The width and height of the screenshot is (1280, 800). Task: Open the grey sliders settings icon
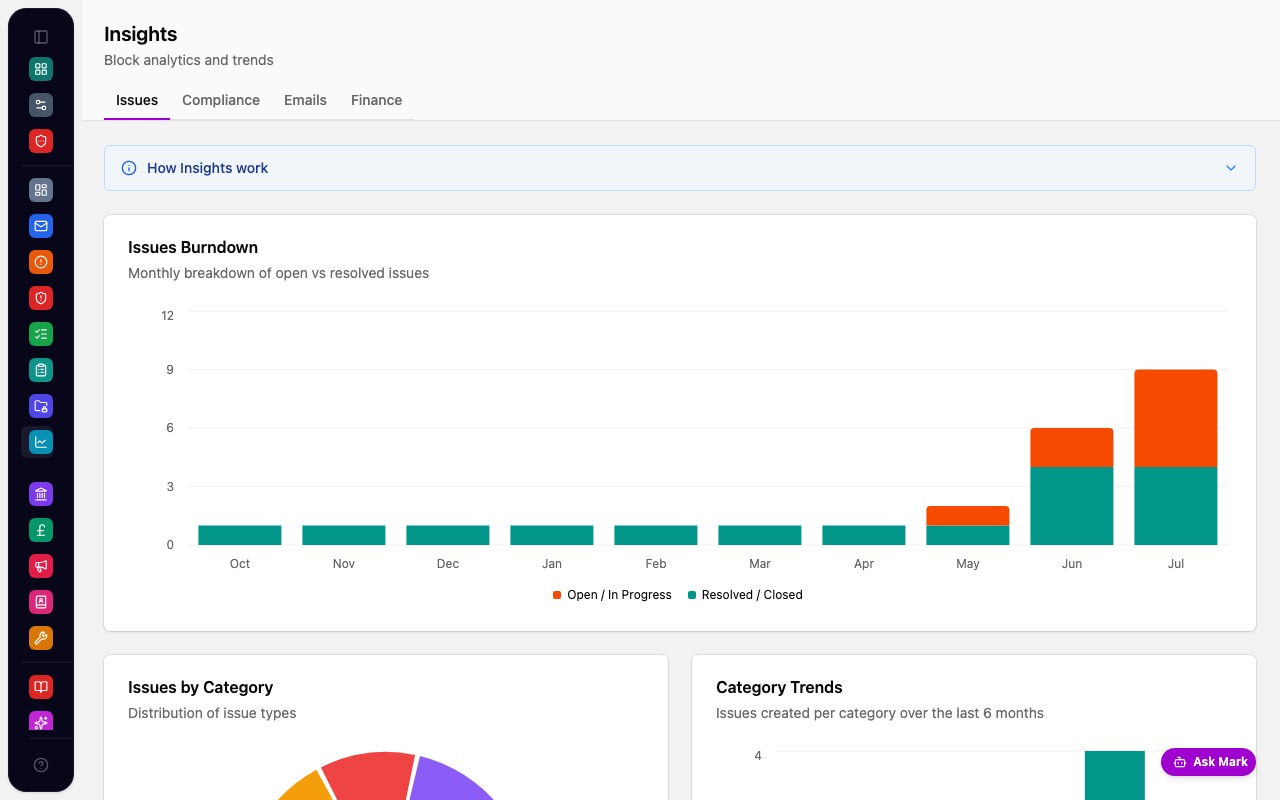tap(41, 105)
